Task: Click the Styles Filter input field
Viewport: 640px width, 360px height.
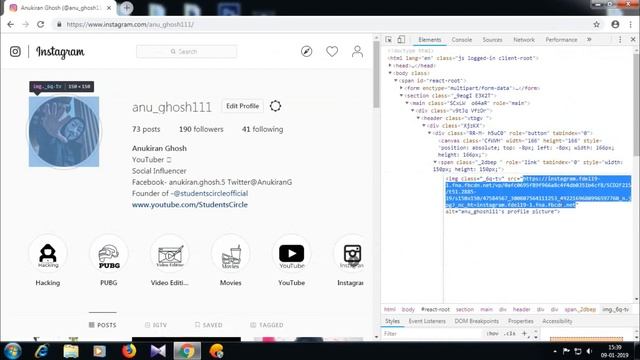Action: 432,333
